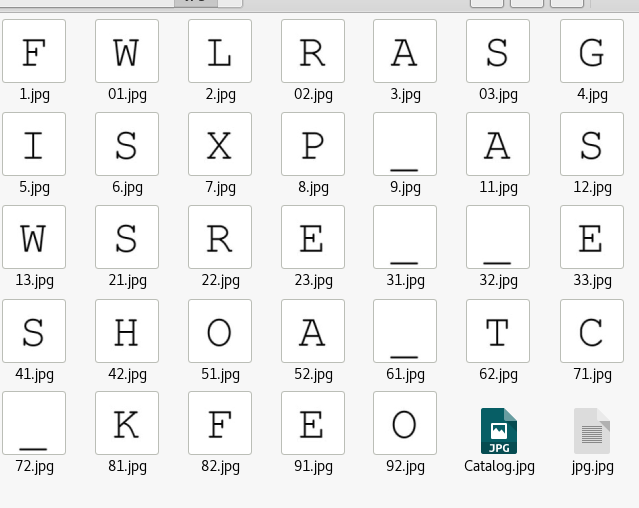Image resolution: width=639 pixels, height=508 pixels.
Task: Click the 51.jpg thumbnail showing O
Action: [220, 331]
